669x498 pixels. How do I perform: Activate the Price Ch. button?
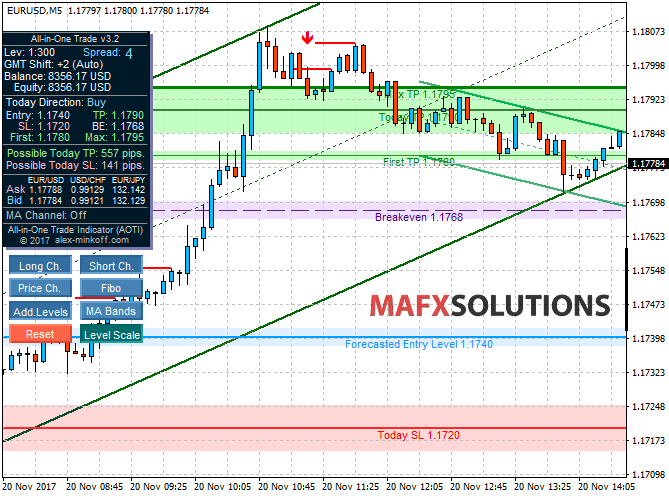(40, 288)
